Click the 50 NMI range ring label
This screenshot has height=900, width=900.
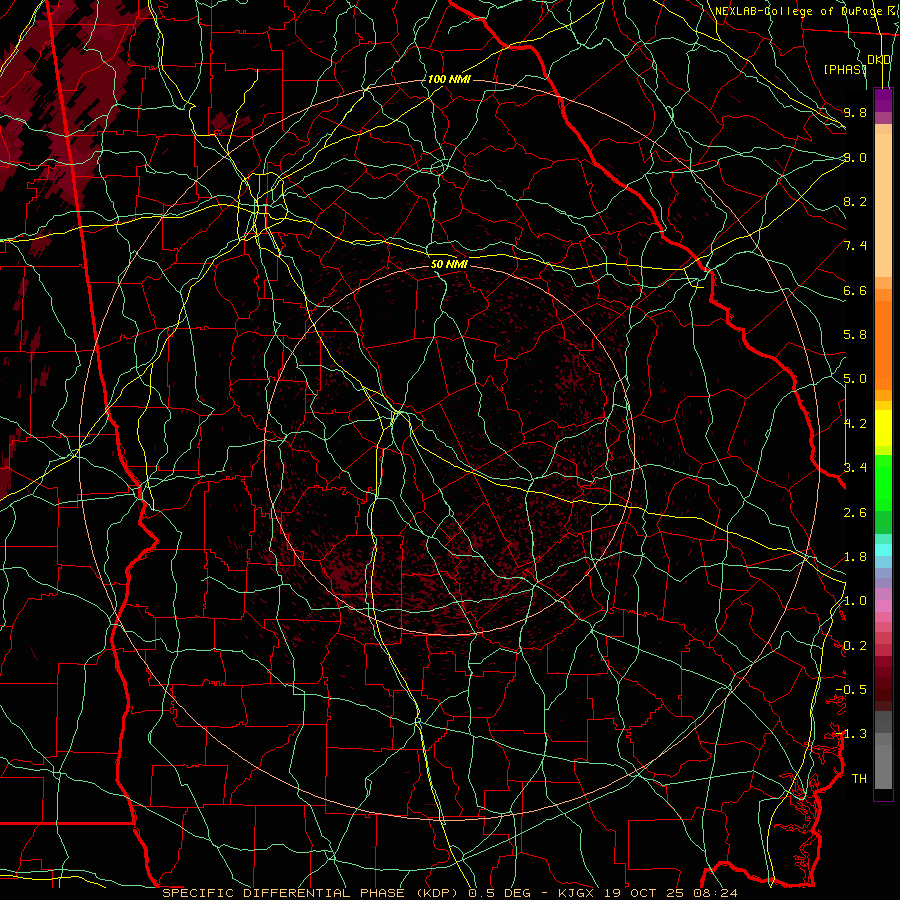pos(449,264)
